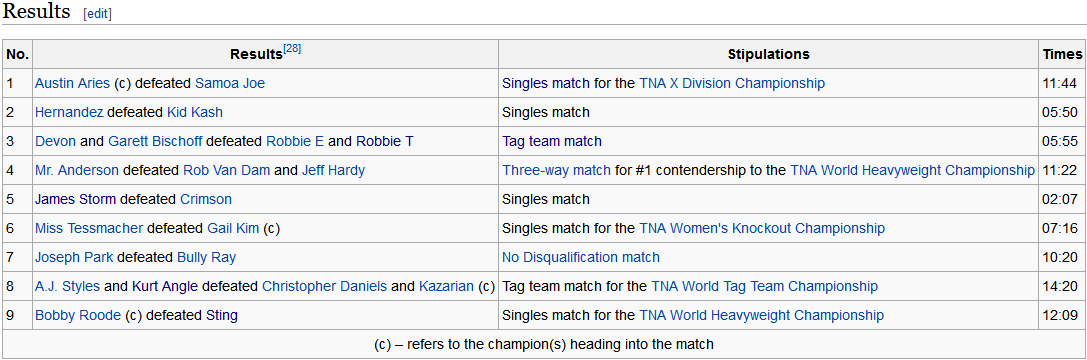
Task: Click the Bobby Roode link
Action: (x=78, y=316)
